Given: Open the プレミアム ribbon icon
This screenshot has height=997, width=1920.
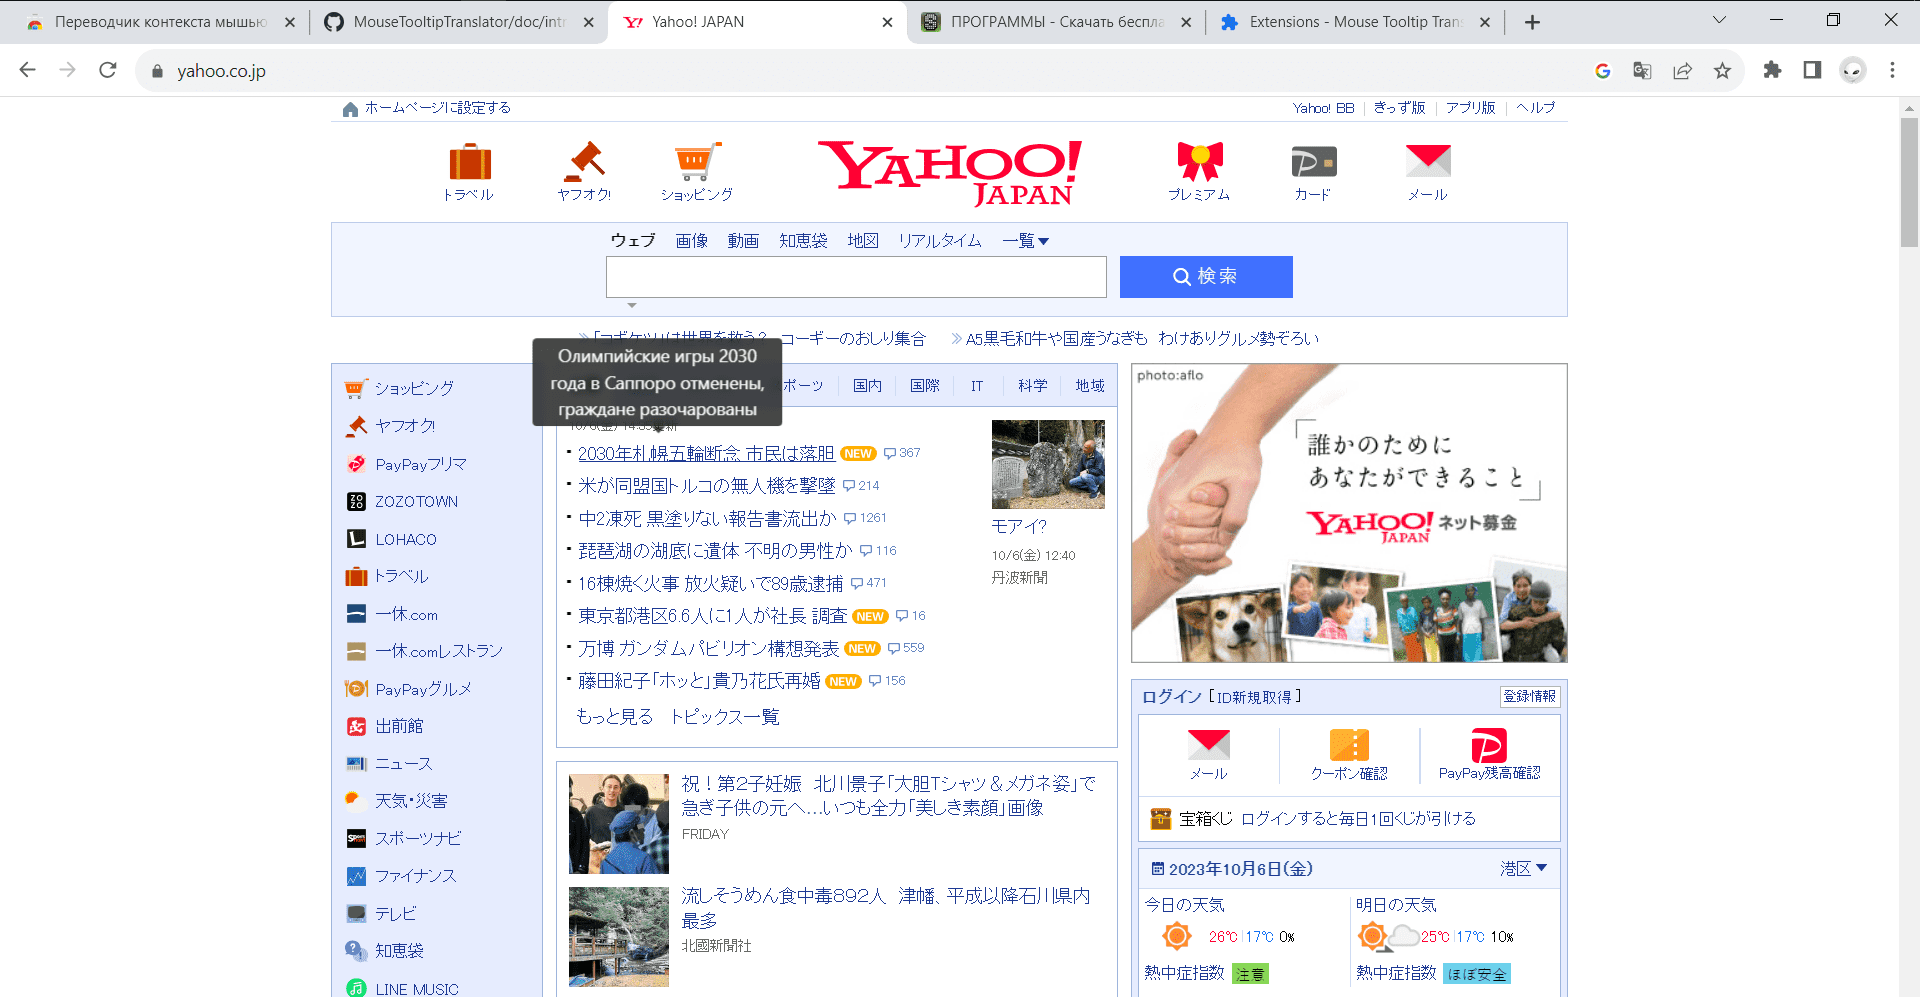Looking at the screenshot, I should click(1200, 162).
